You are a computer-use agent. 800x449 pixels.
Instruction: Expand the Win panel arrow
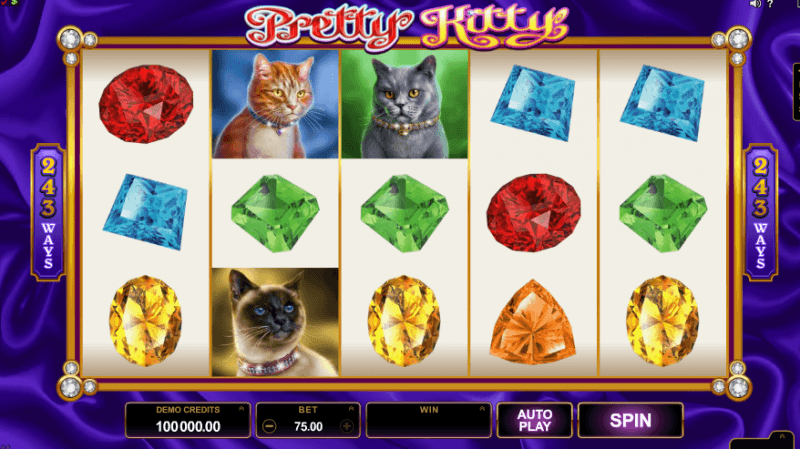[482, 409]
